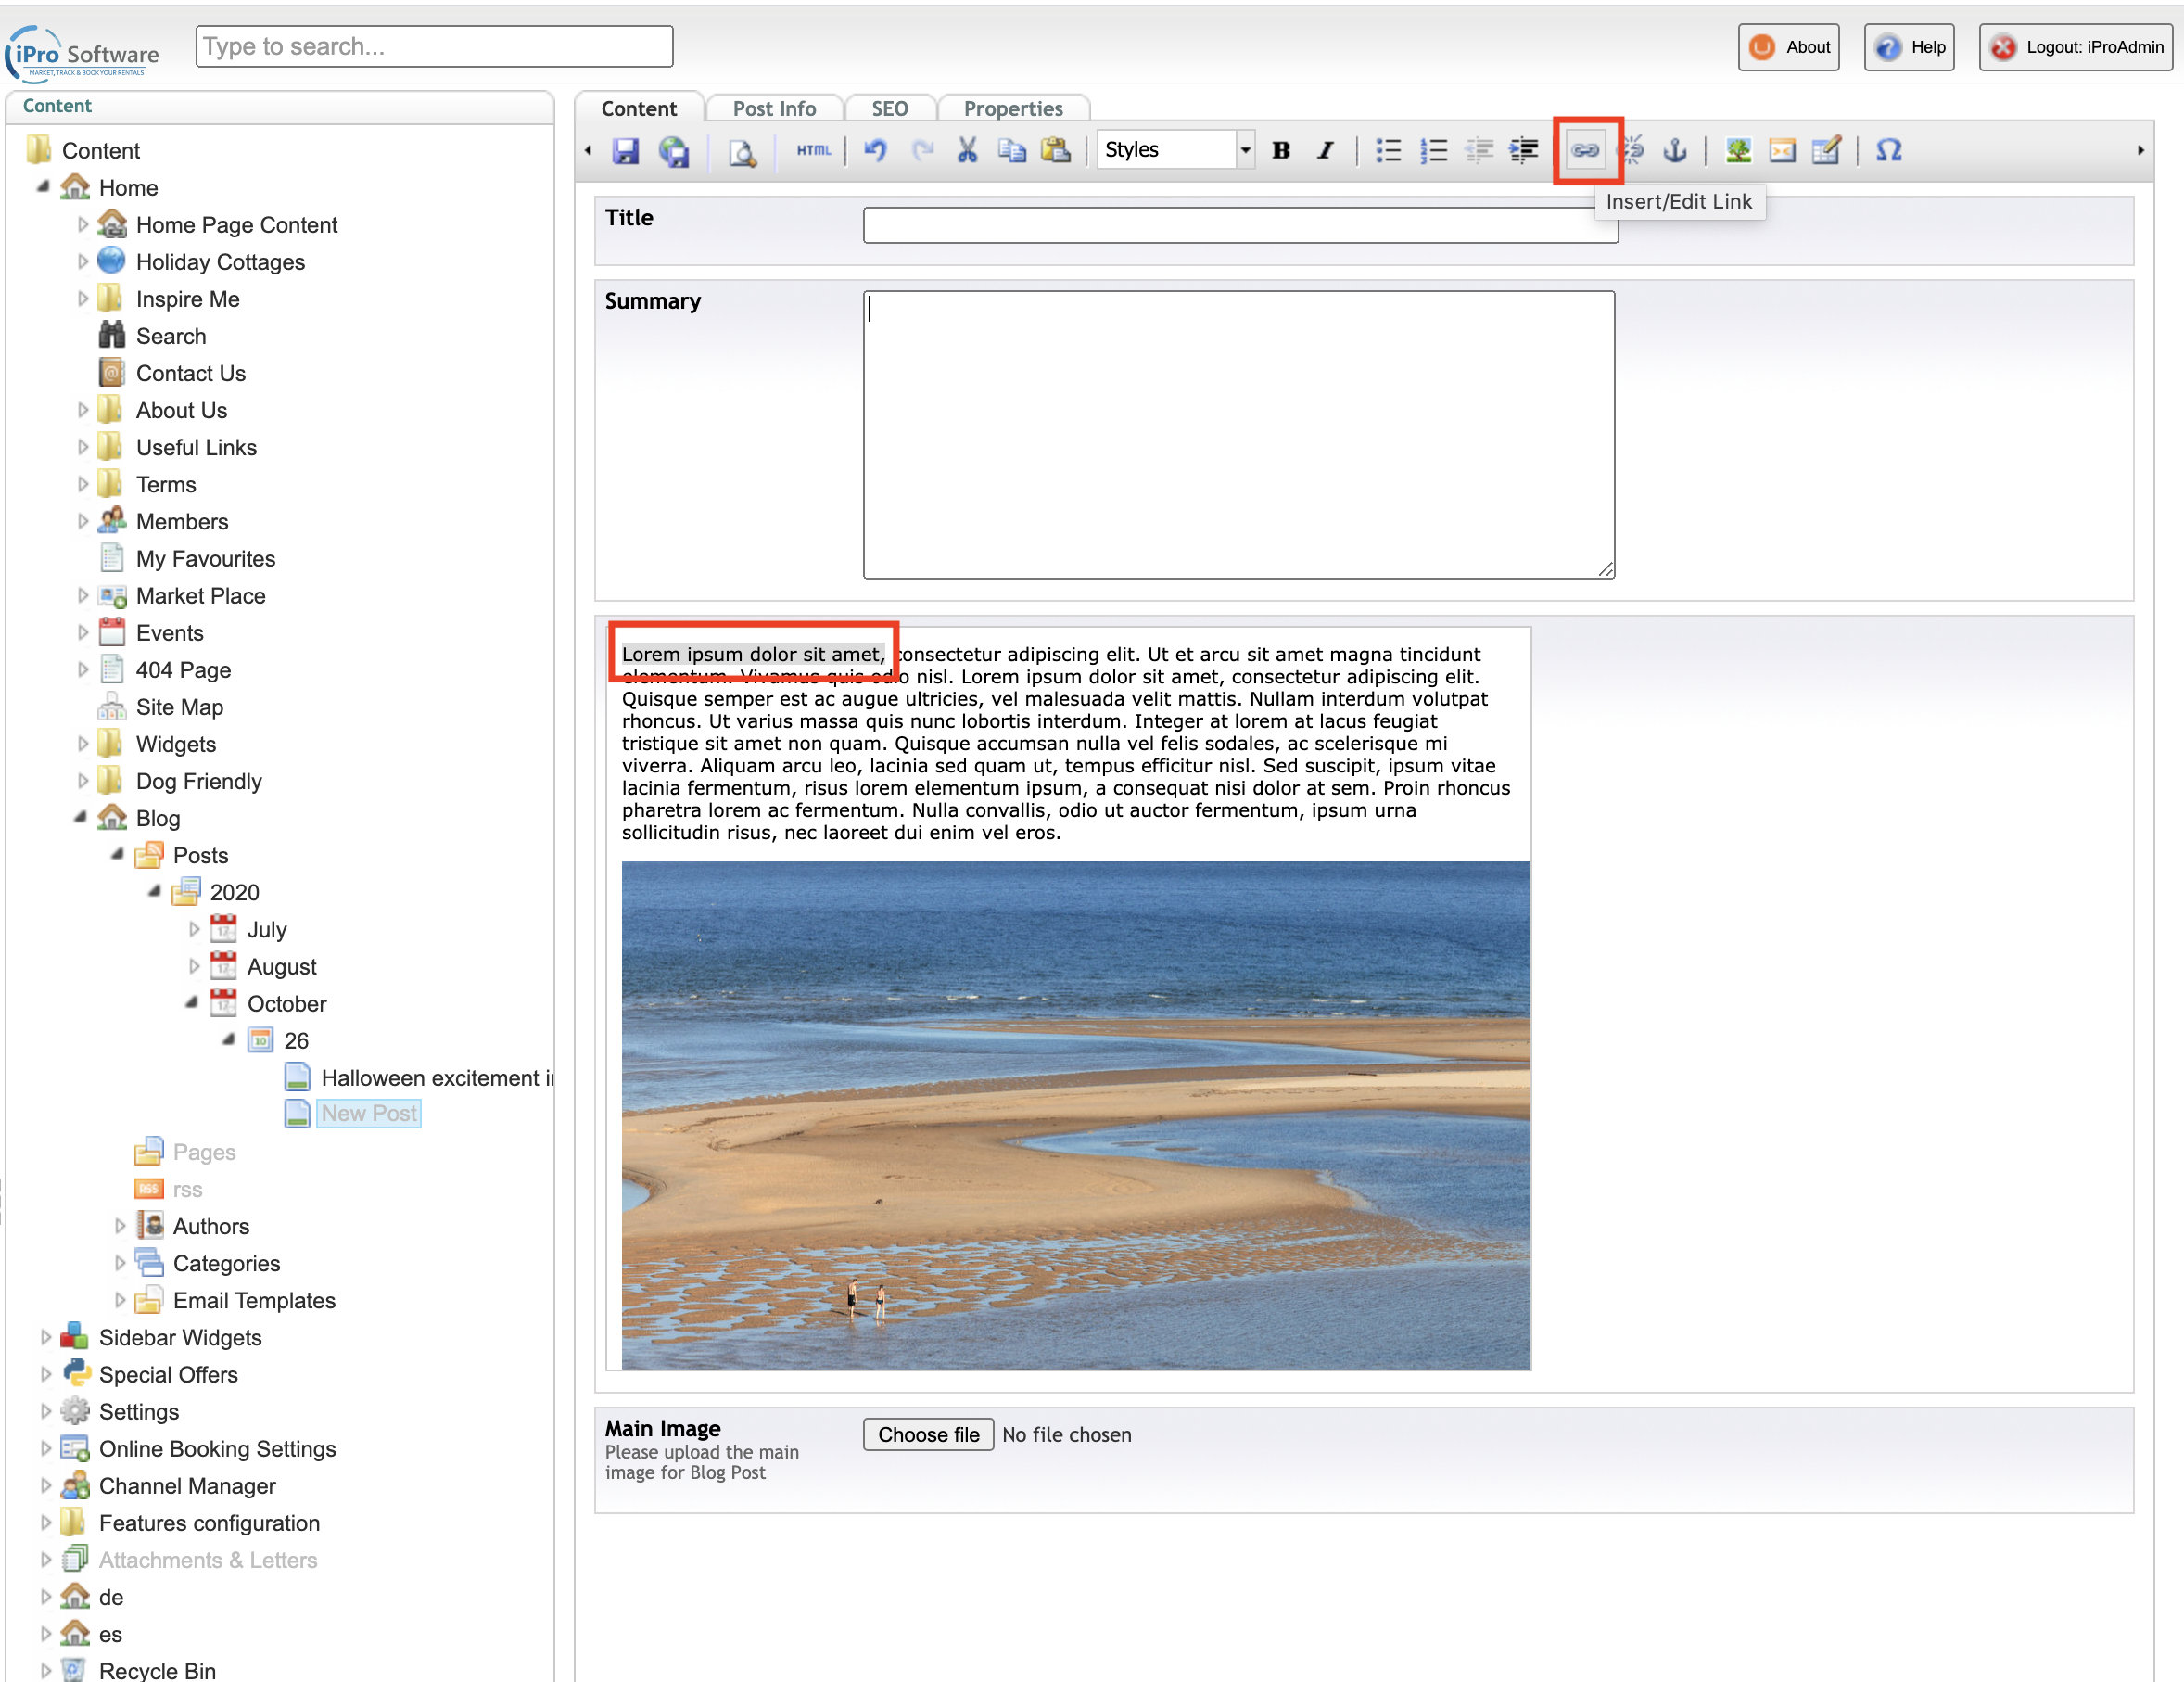Viewport: 2184px width, 1682px height.
Task: Toggle italic formatting
Action: click(1325, 150)
